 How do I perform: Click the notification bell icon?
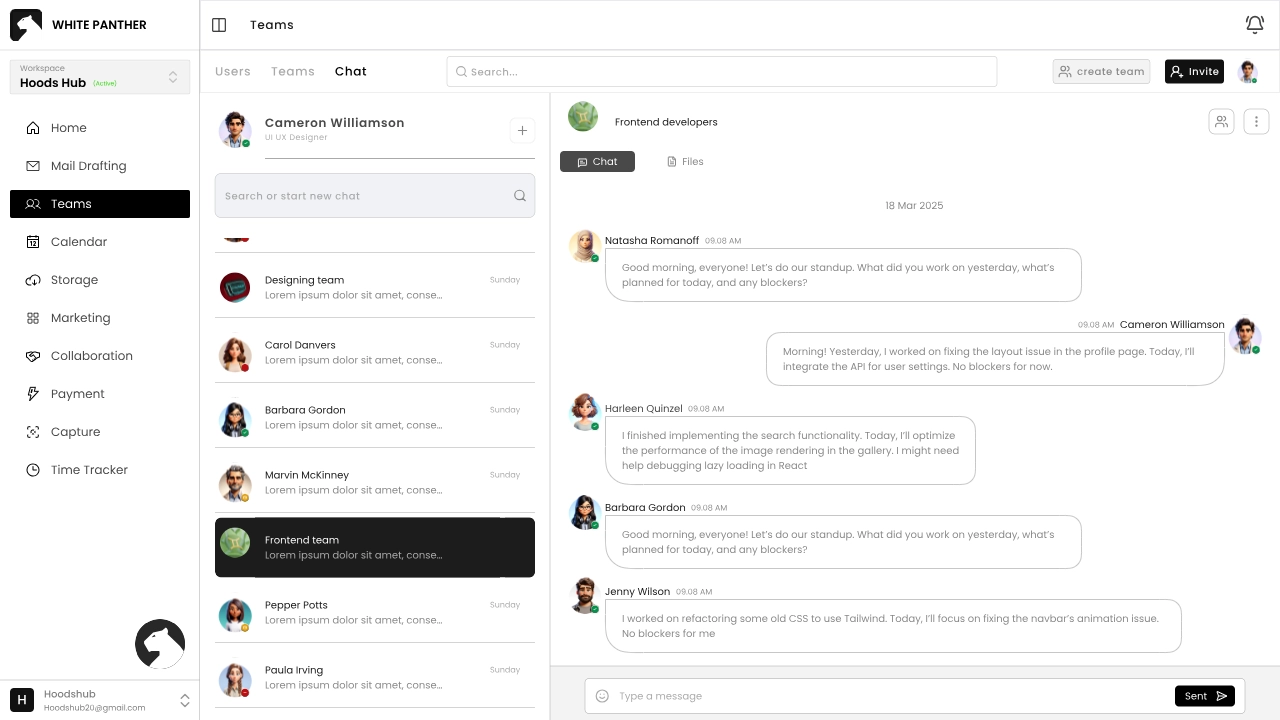(1254, 25)
